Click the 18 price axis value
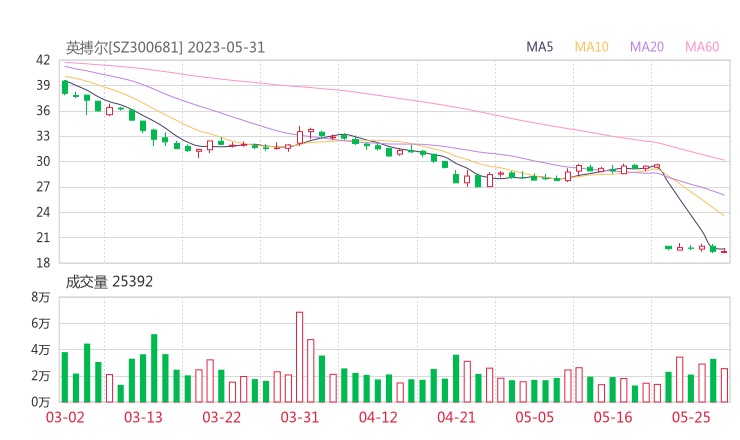Image resolution: width=740 pixels, height=440 pixels. point(43,263)
